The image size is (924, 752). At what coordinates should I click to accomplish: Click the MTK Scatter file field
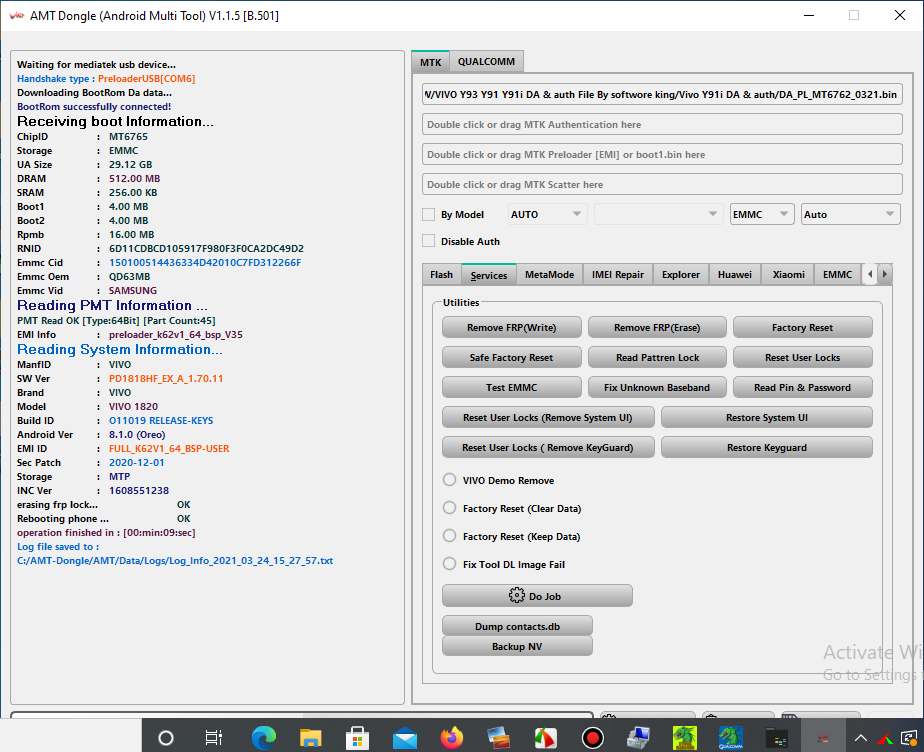click(x=662, y=184)
